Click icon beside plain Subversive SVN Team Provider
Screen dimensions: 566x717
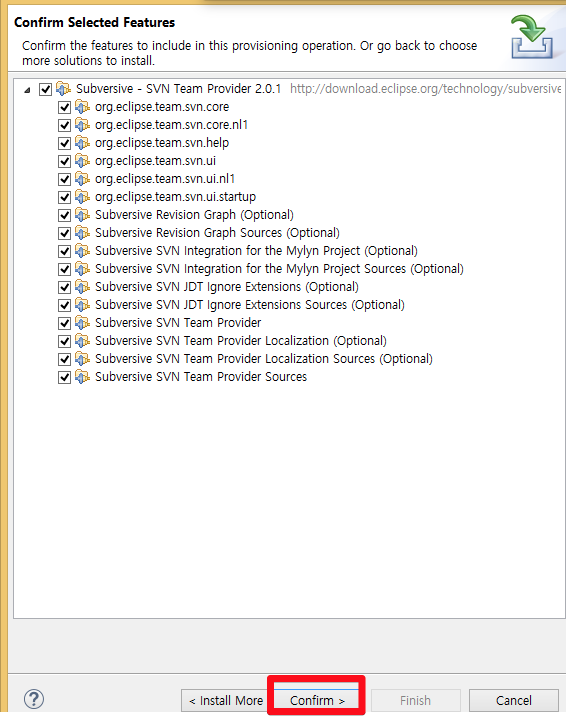82,322
